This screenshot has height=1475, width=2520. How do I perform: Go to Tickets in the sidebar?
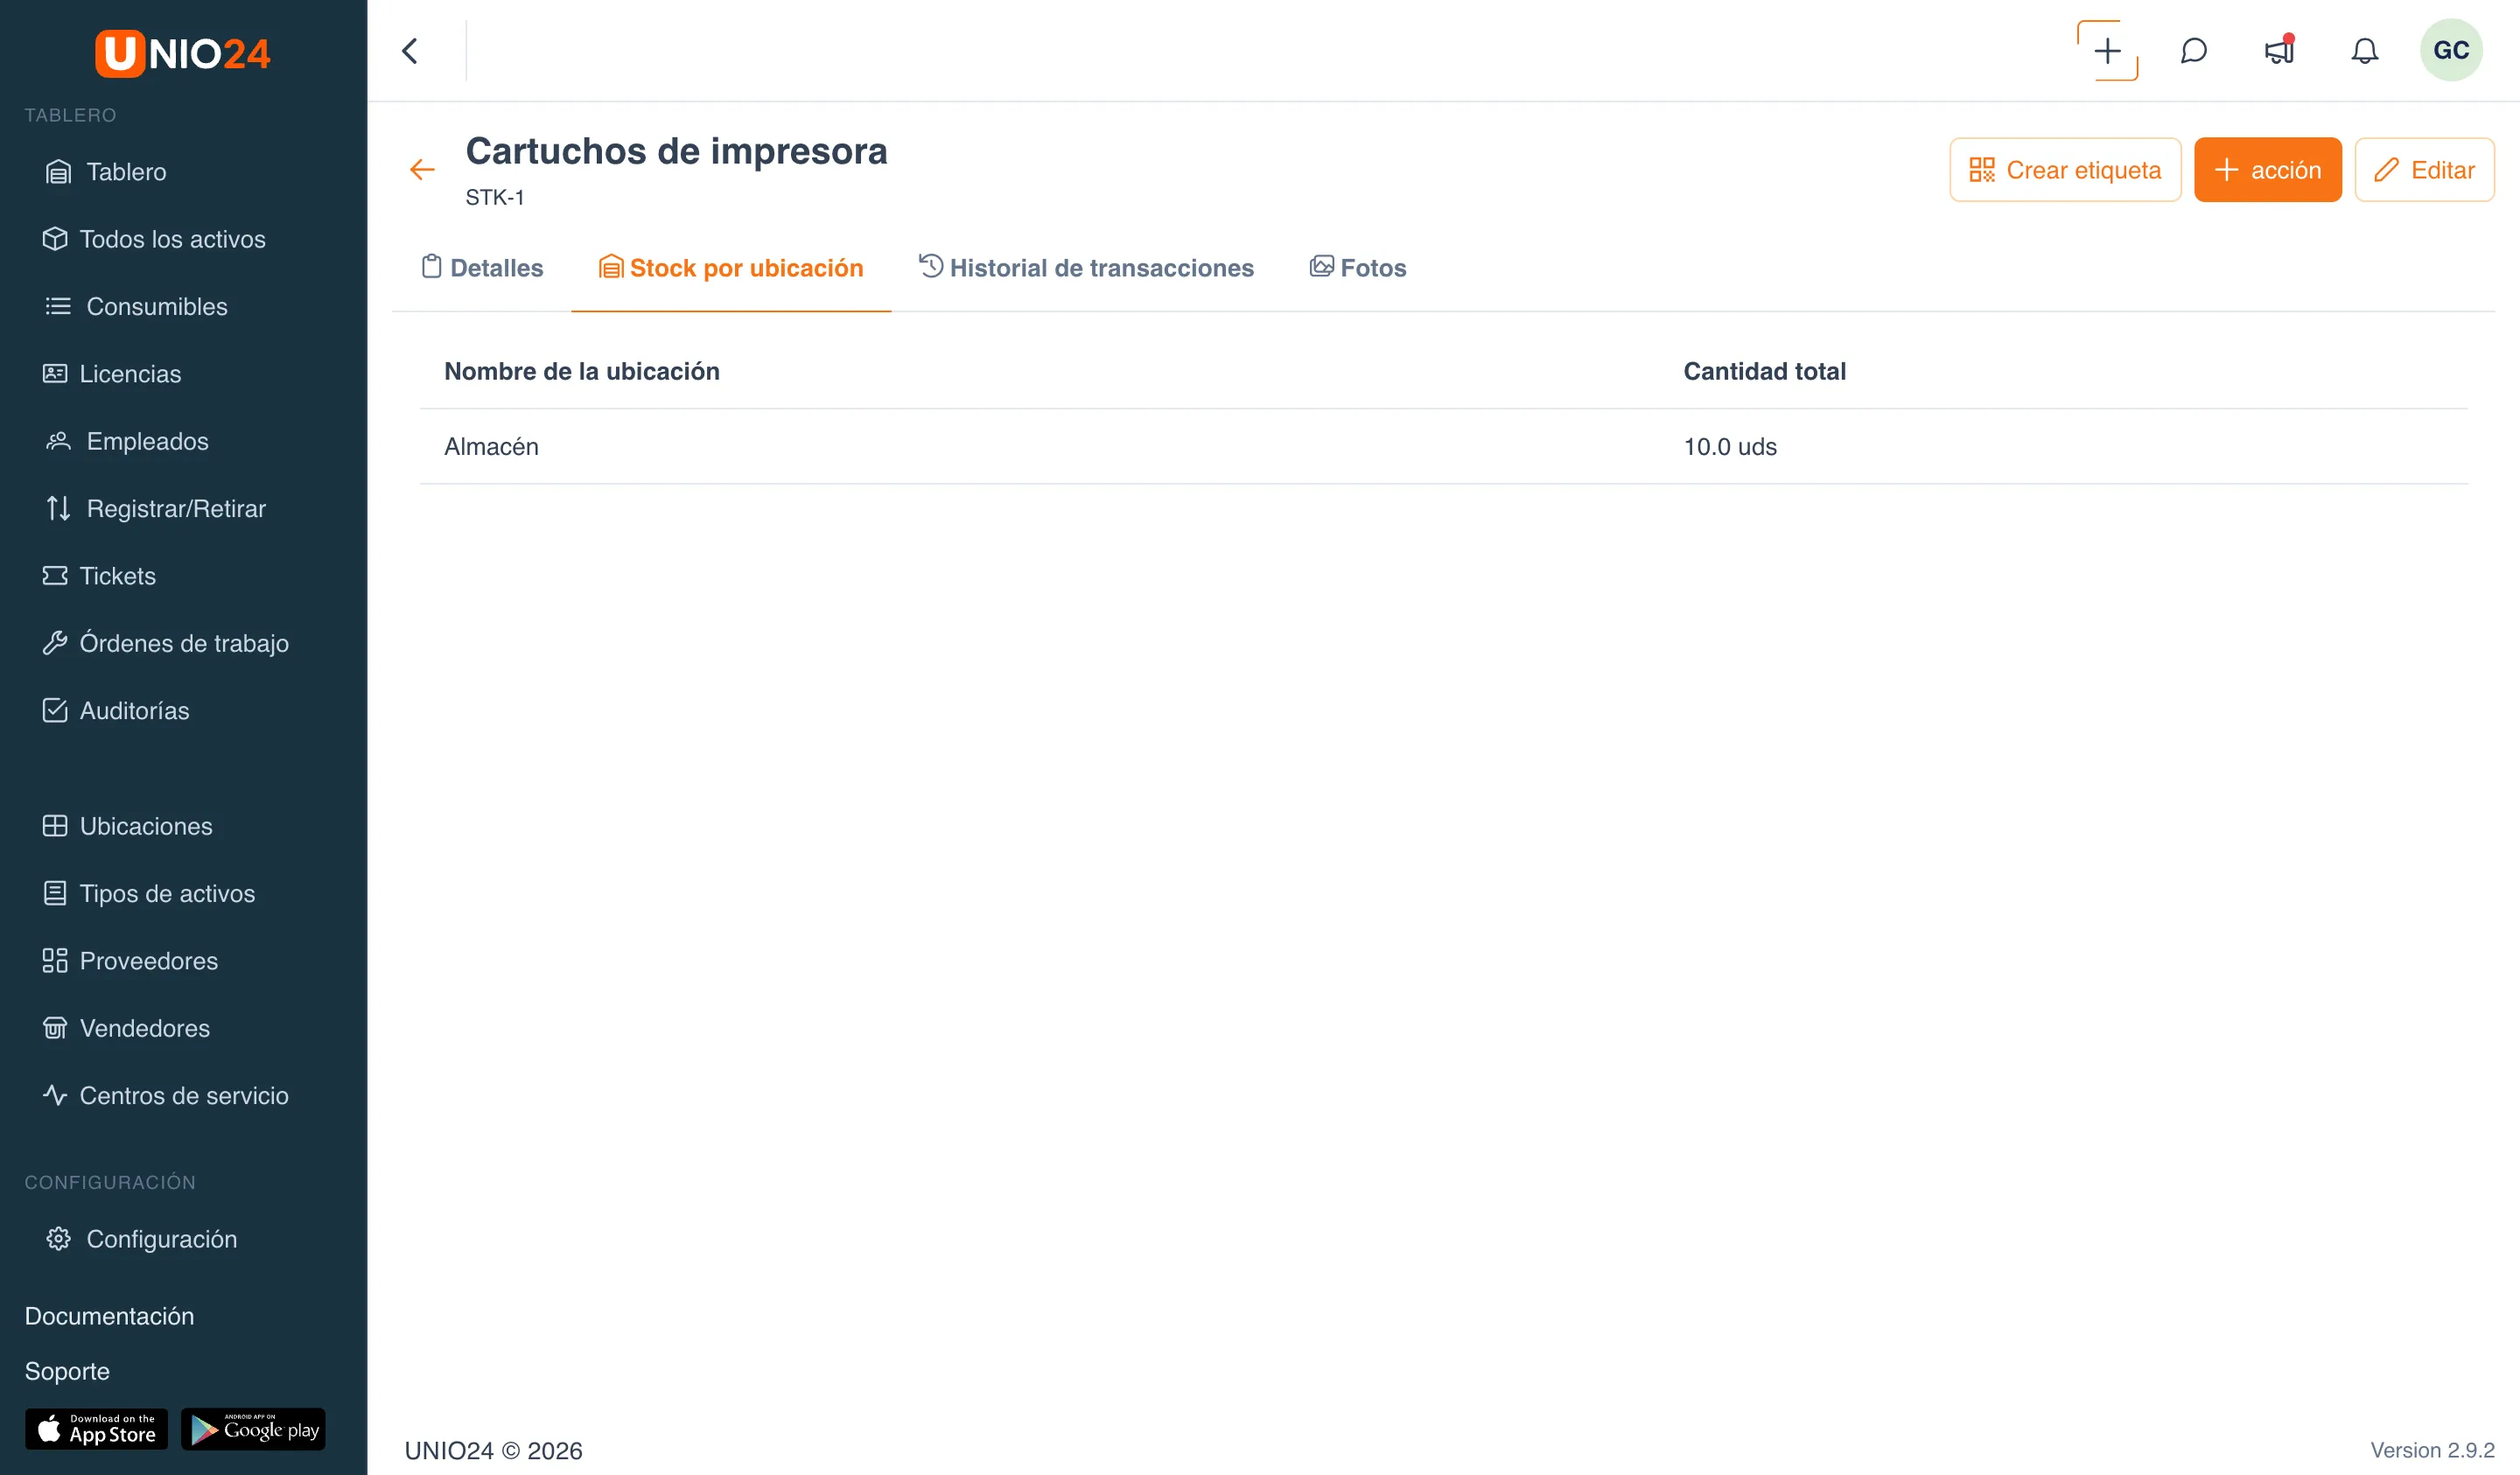coord(117,576)
